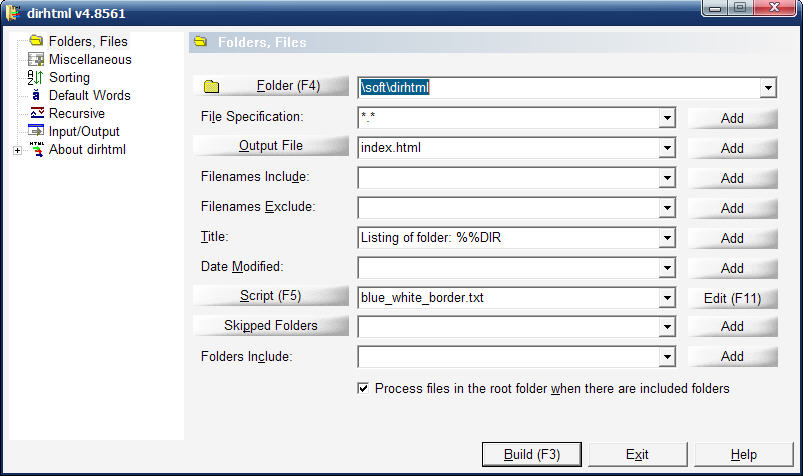Click the Filenames Include input field
Viewport: 803px width, 476px height.
point(508,178)
